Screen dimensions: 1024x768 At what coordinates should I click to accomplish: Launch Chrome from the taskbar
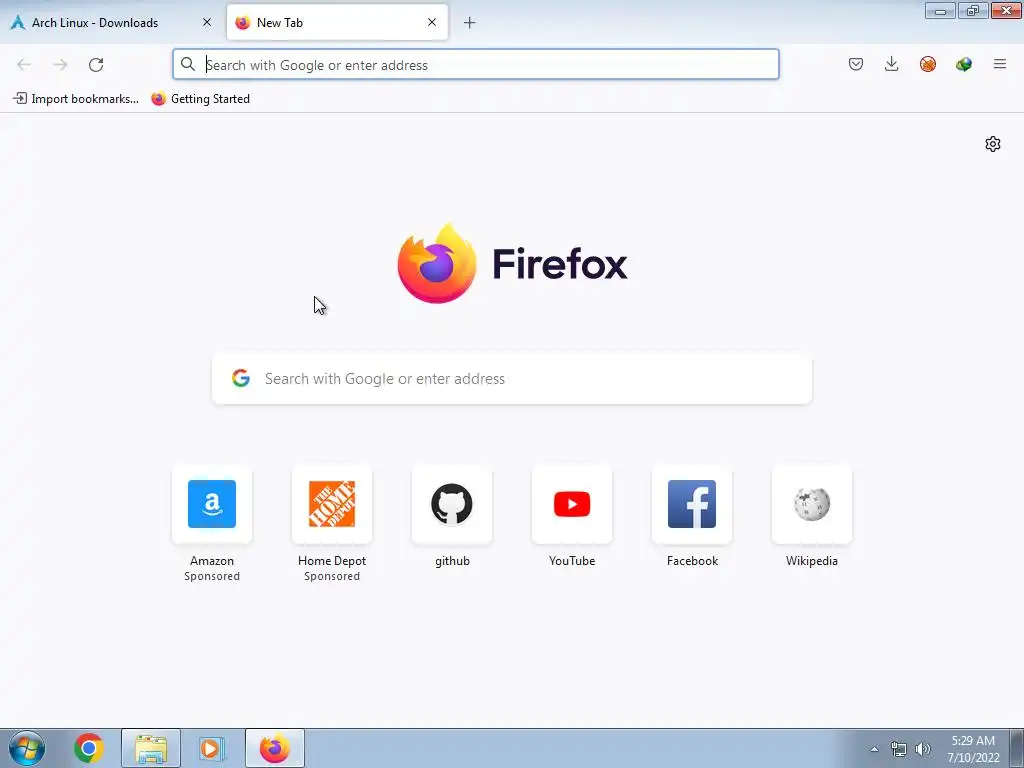pos(89,748)
